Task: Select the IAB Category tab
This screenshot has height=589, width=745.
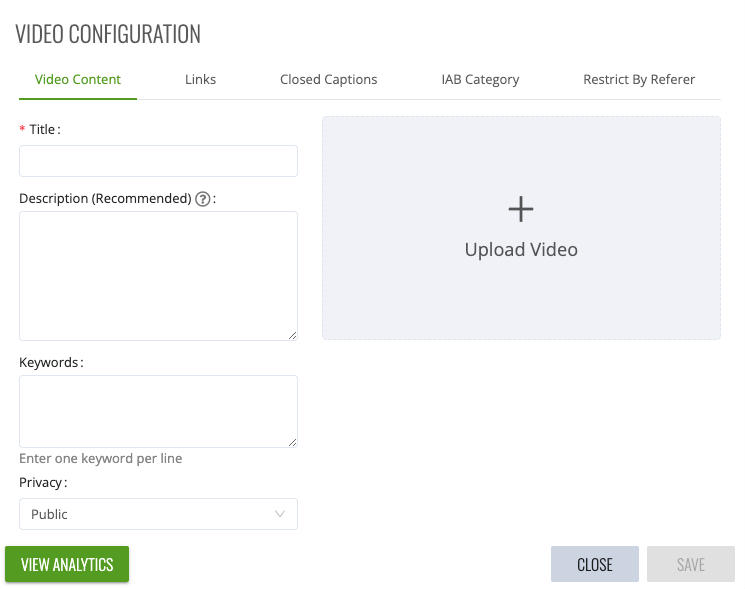Action: (x=480, y=79)
